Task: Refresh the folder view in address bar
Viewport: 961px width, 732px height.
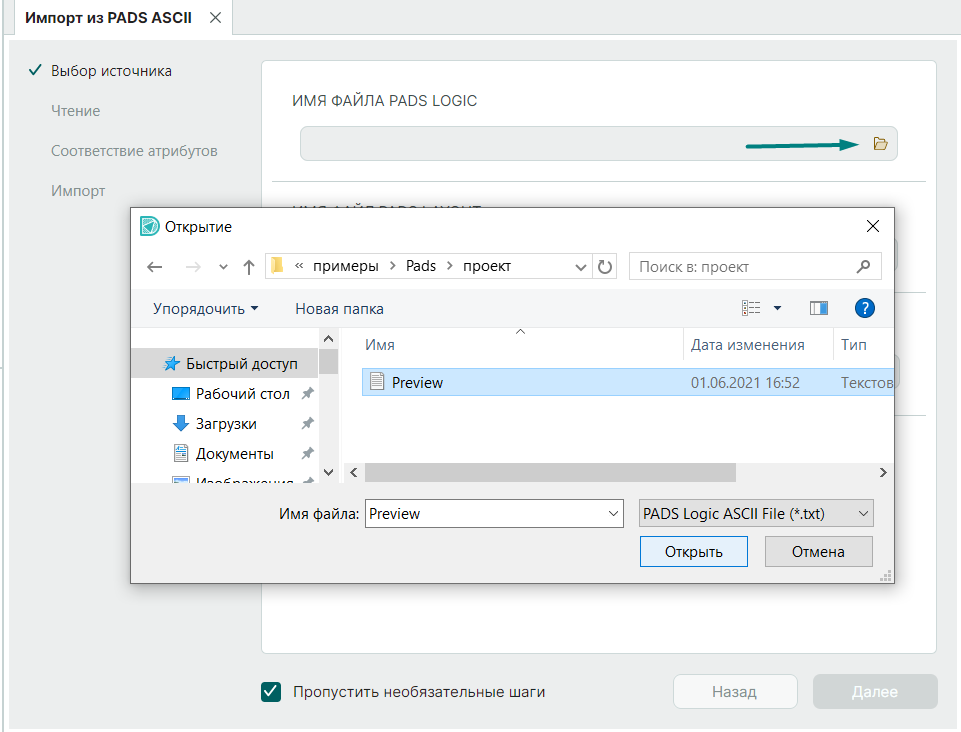Action: pyautogui.click(x=605, y=267)
